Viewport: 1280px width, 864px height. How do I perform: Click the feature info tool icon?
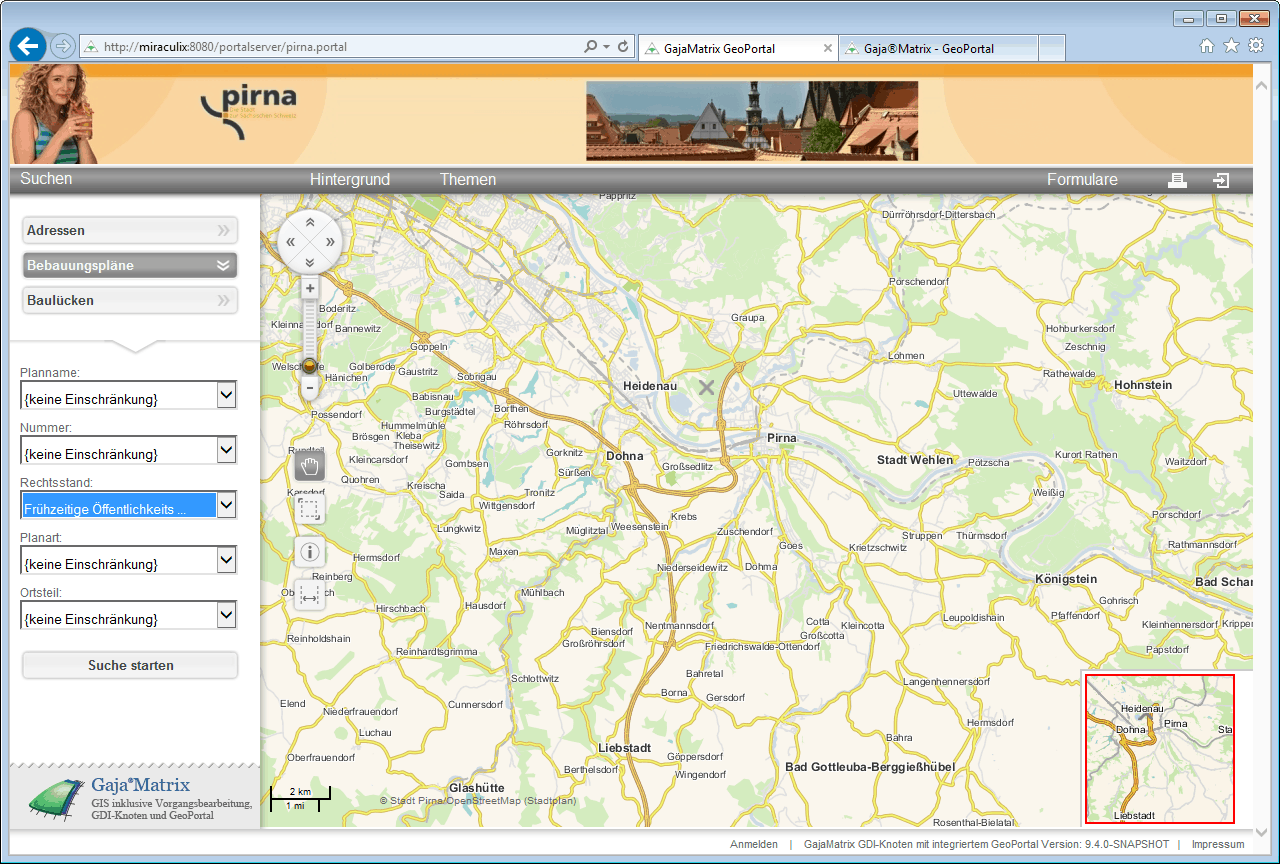click(x=310, y=552)
